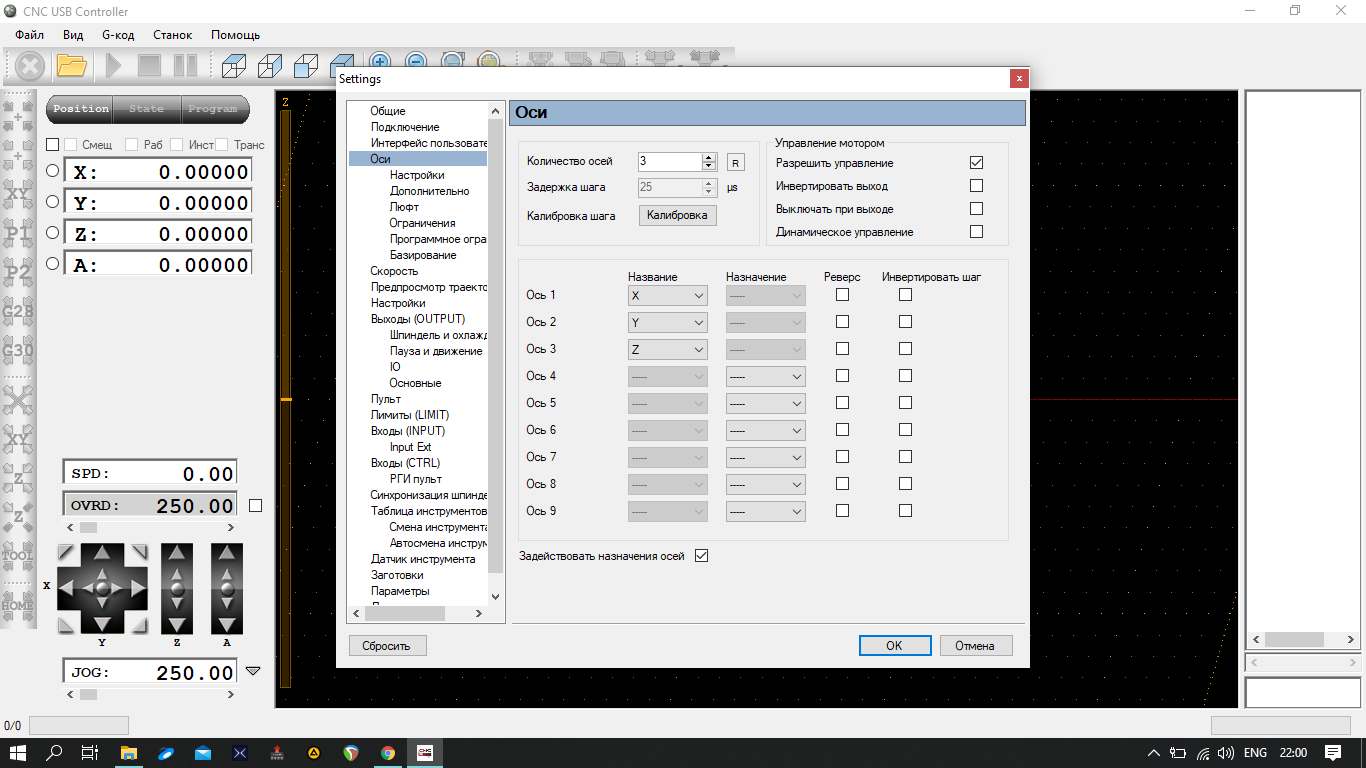Click the P1 position icon in sidebar
This screenshot has height=768, width=1366.
coord(18,234)
